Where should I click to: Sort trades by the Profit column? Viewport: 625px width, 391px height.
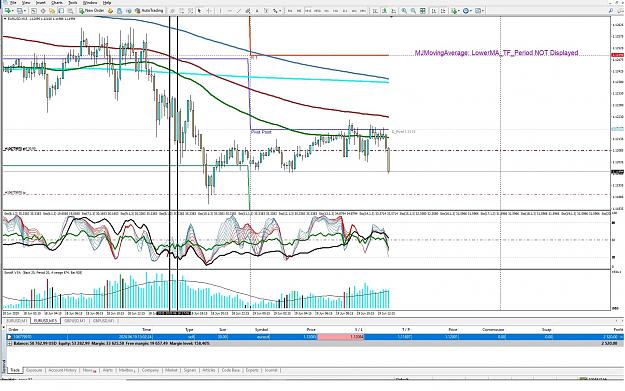[x=618, y=330]
